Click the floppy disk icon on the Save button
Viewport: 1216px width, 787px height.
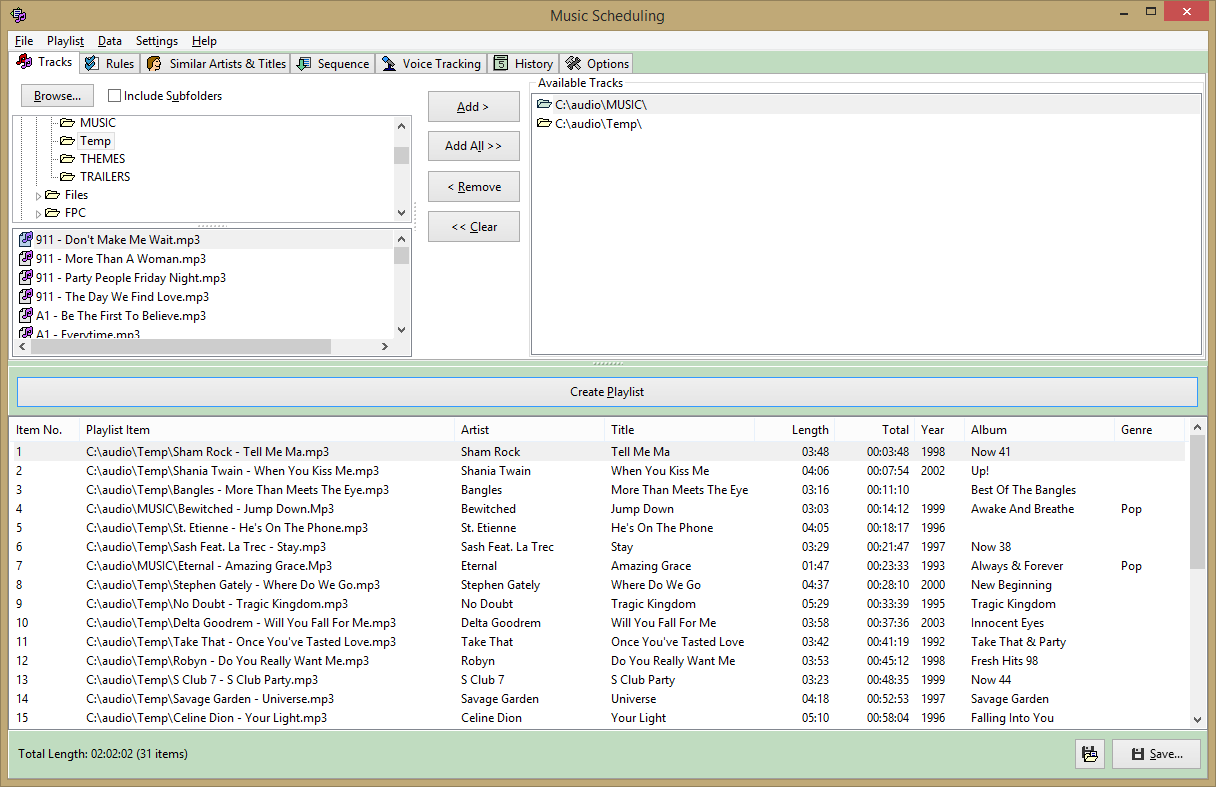point(1137,754)
